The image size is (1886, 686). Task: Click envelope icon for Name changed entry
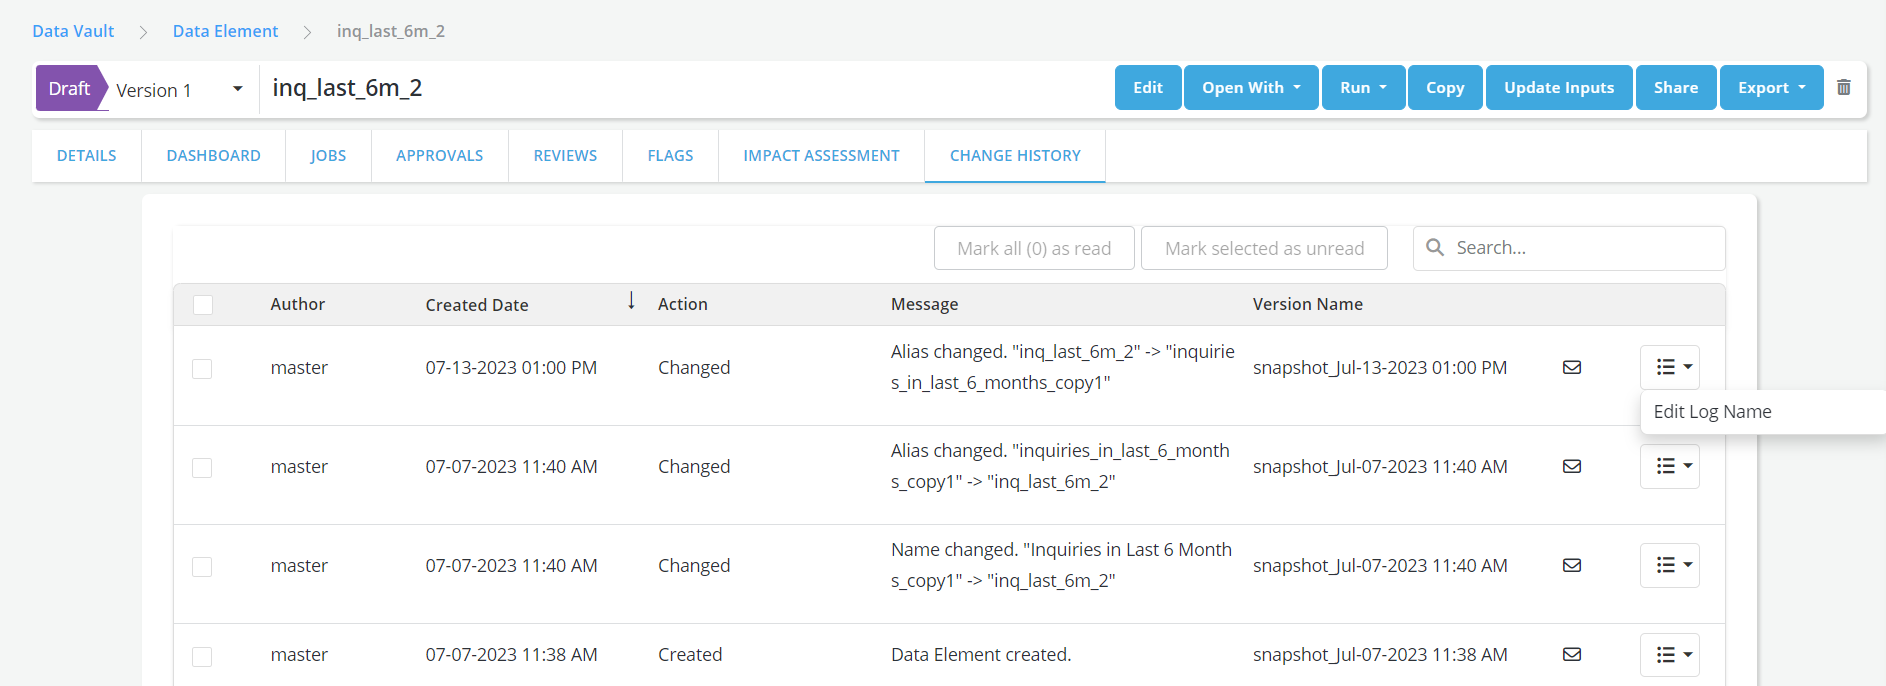(x=1572, y=565)
